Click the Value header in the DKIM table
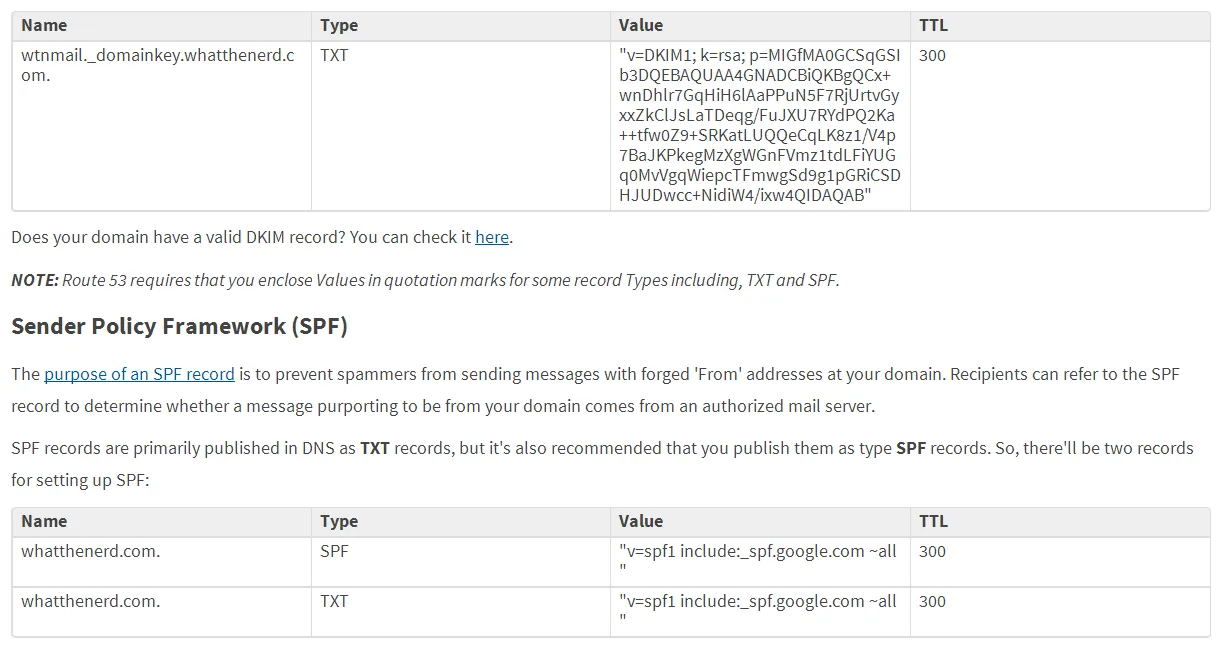Viewport: 1218px width, 646px height. tap(640, 25)
